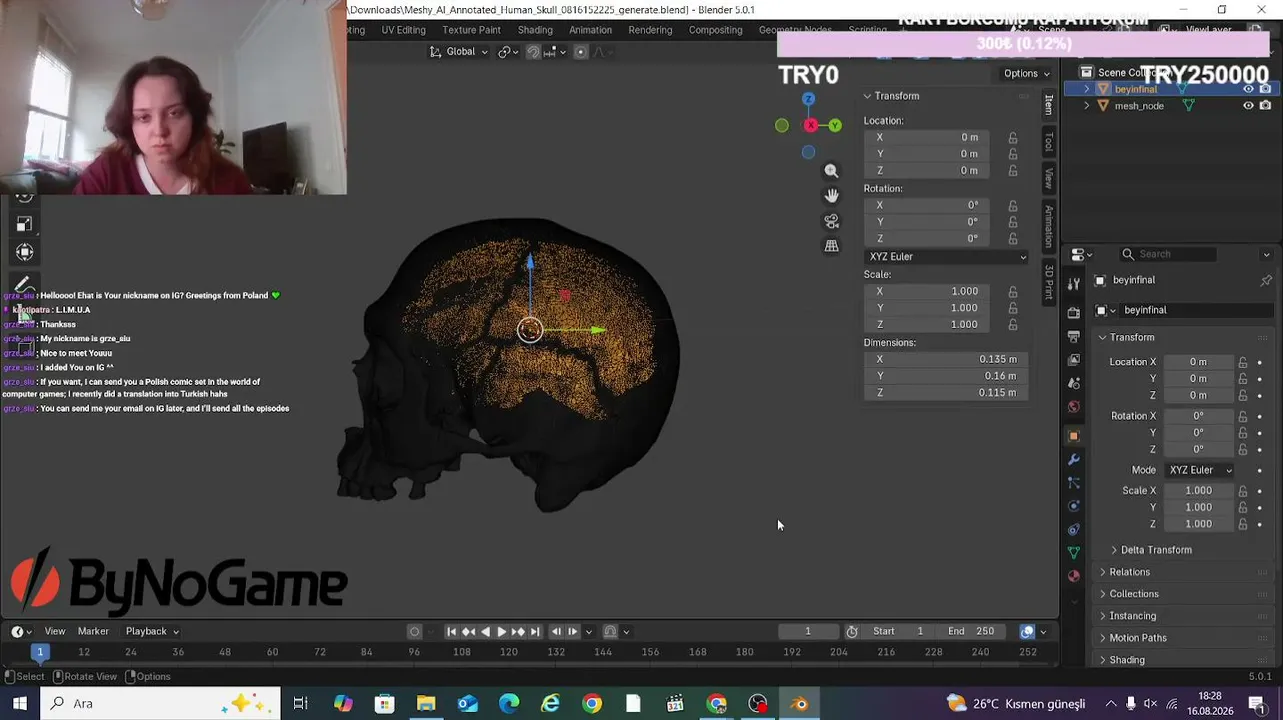Click the End frame 250 field
This screenshot has width=1283, height=720.
(x=972, y=631)
